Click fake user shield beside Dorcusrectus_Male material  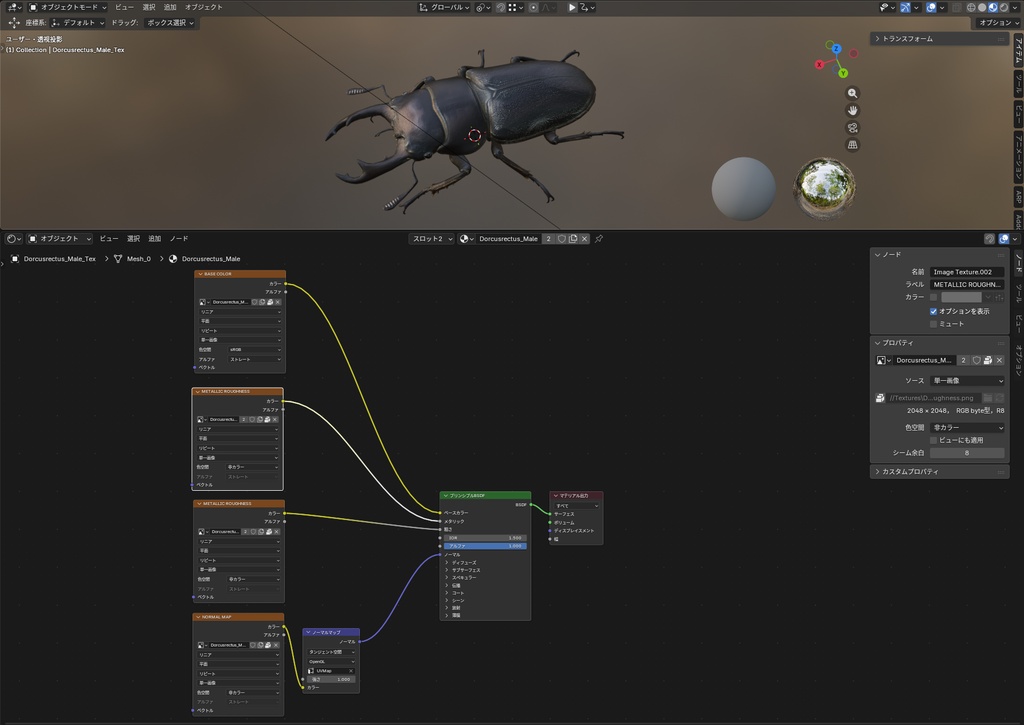tap(562, 238)
